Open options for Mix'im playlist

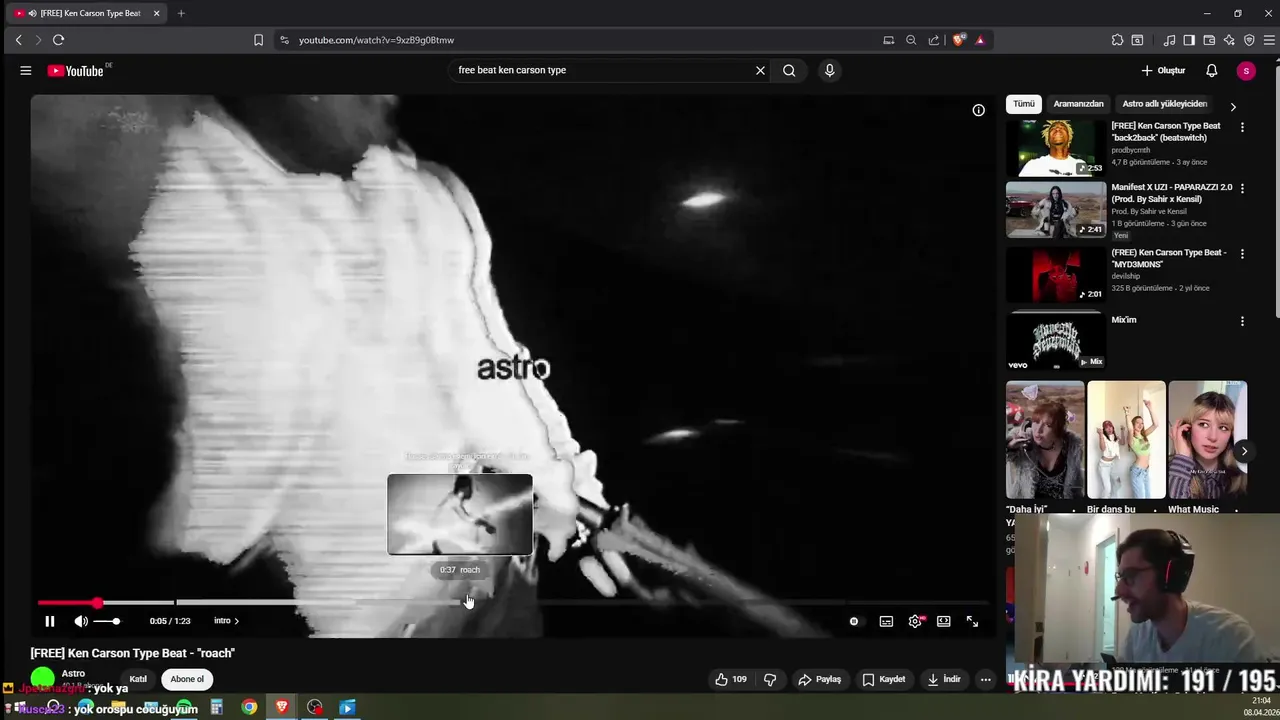click(x=1242, y=321)
